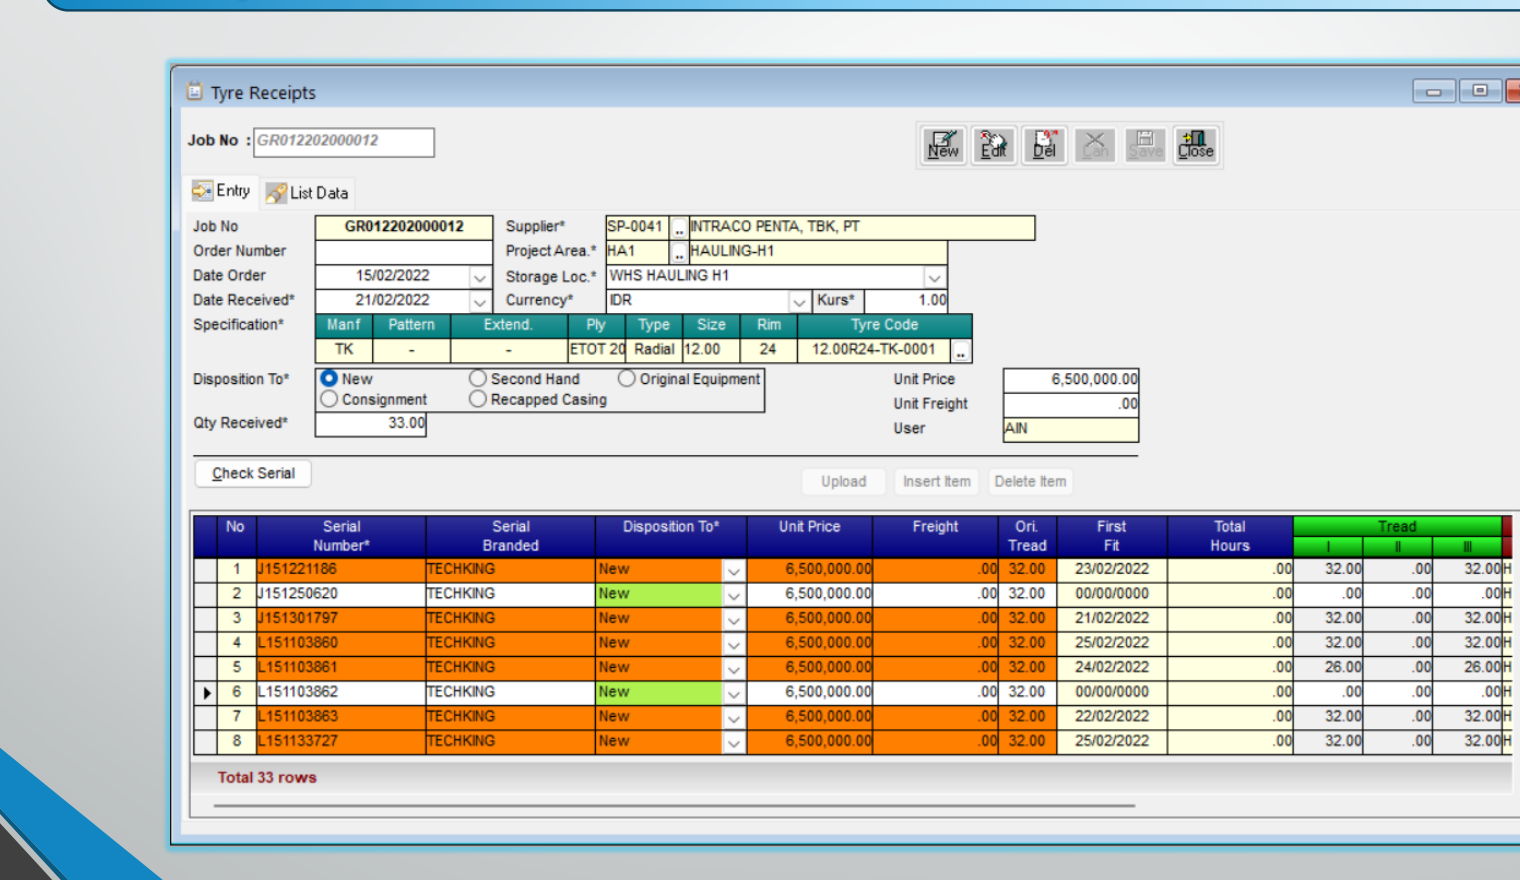This screenshot has height=880, width=1520.
Task: Click the Project Area code field HA1
Action: tap(638, 251)
